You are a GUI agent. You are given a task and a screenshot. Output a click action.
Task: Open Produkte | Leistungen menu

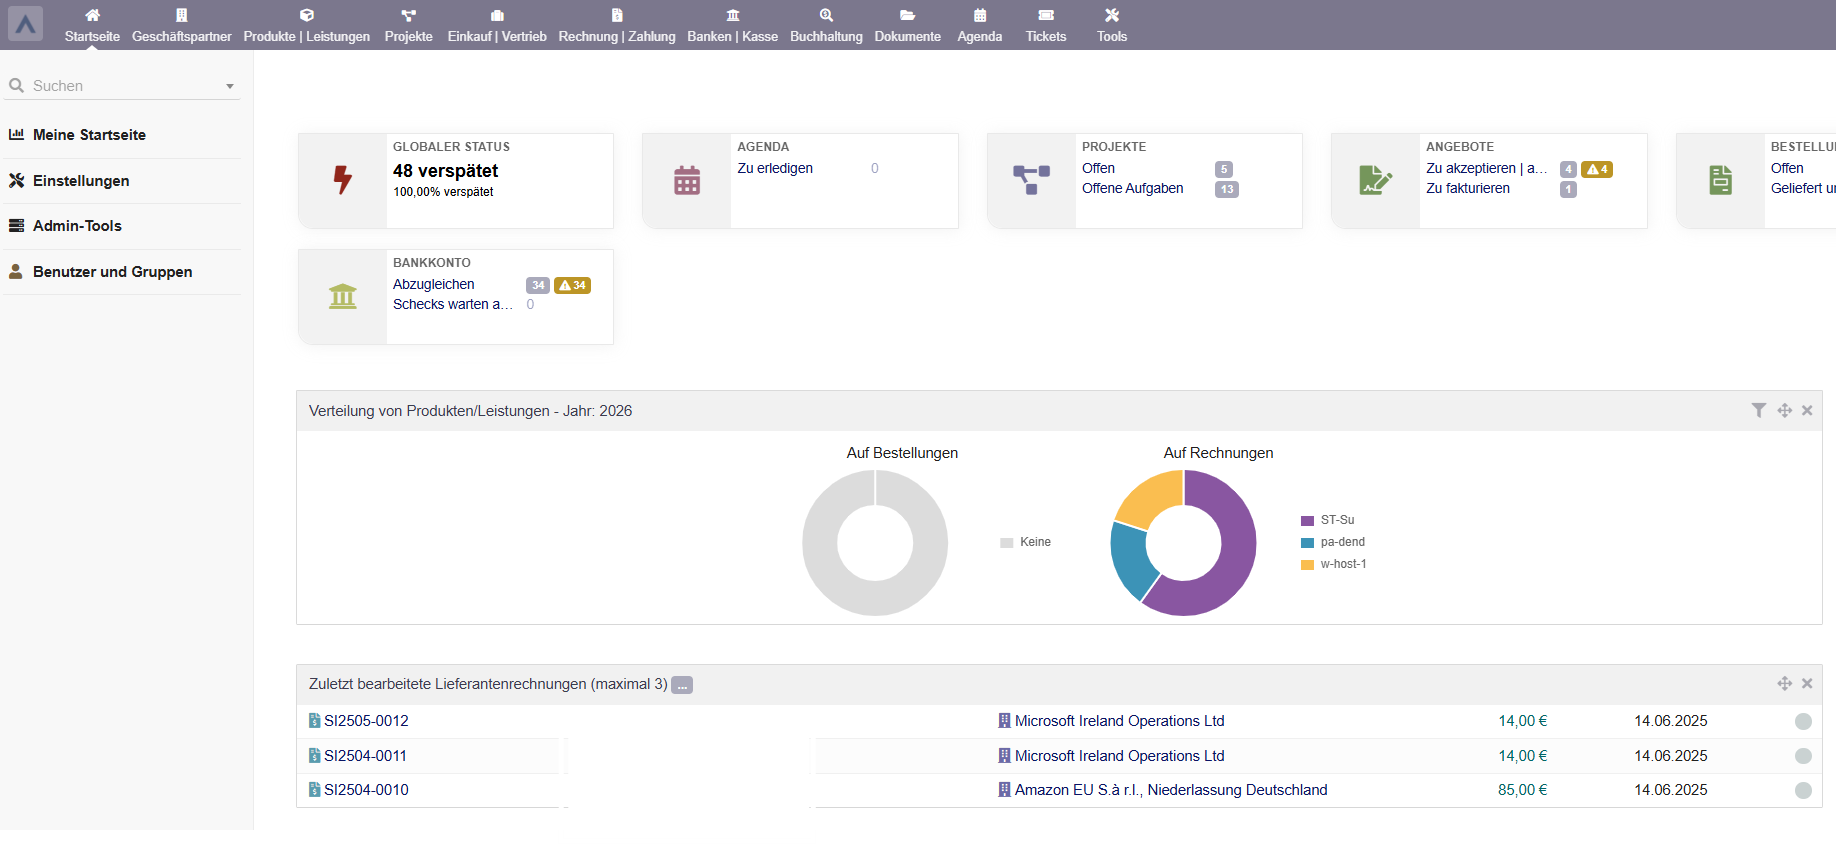[307, 25]
